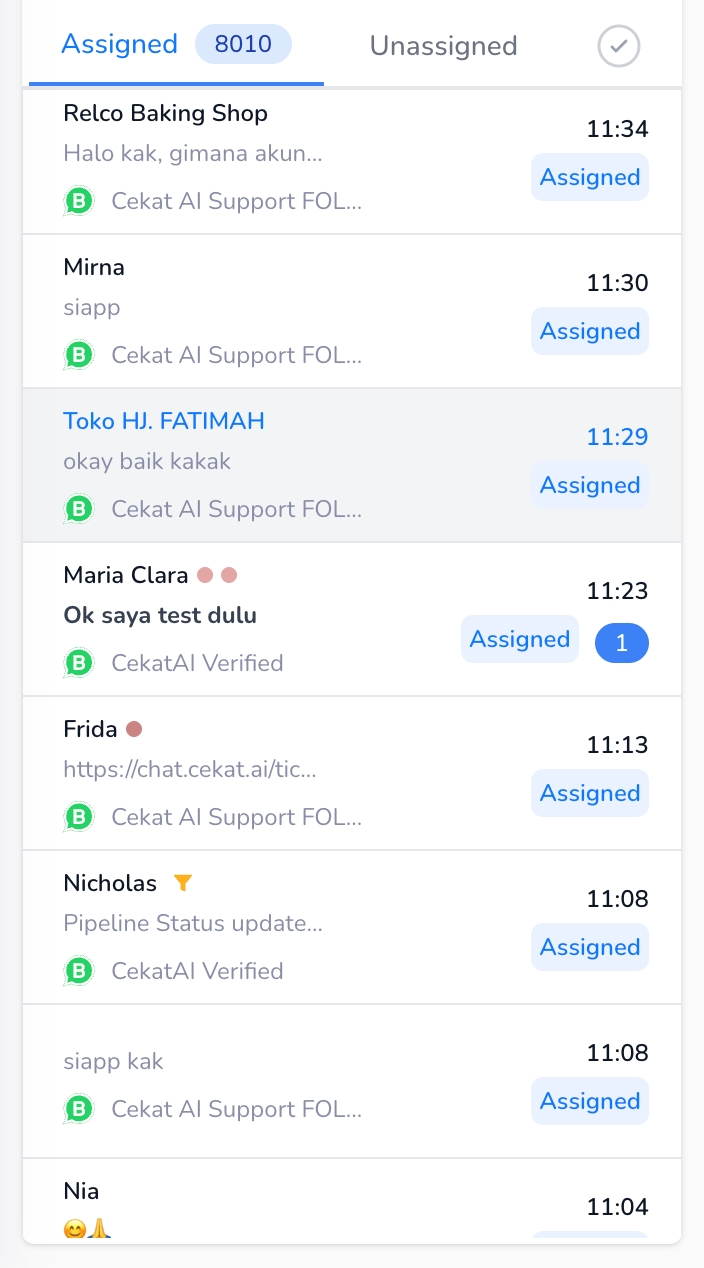The height and width of the screenshot is (1268, 704).
Task: Click the unread count badge on Maria Clara
Action: coord(621,644)
